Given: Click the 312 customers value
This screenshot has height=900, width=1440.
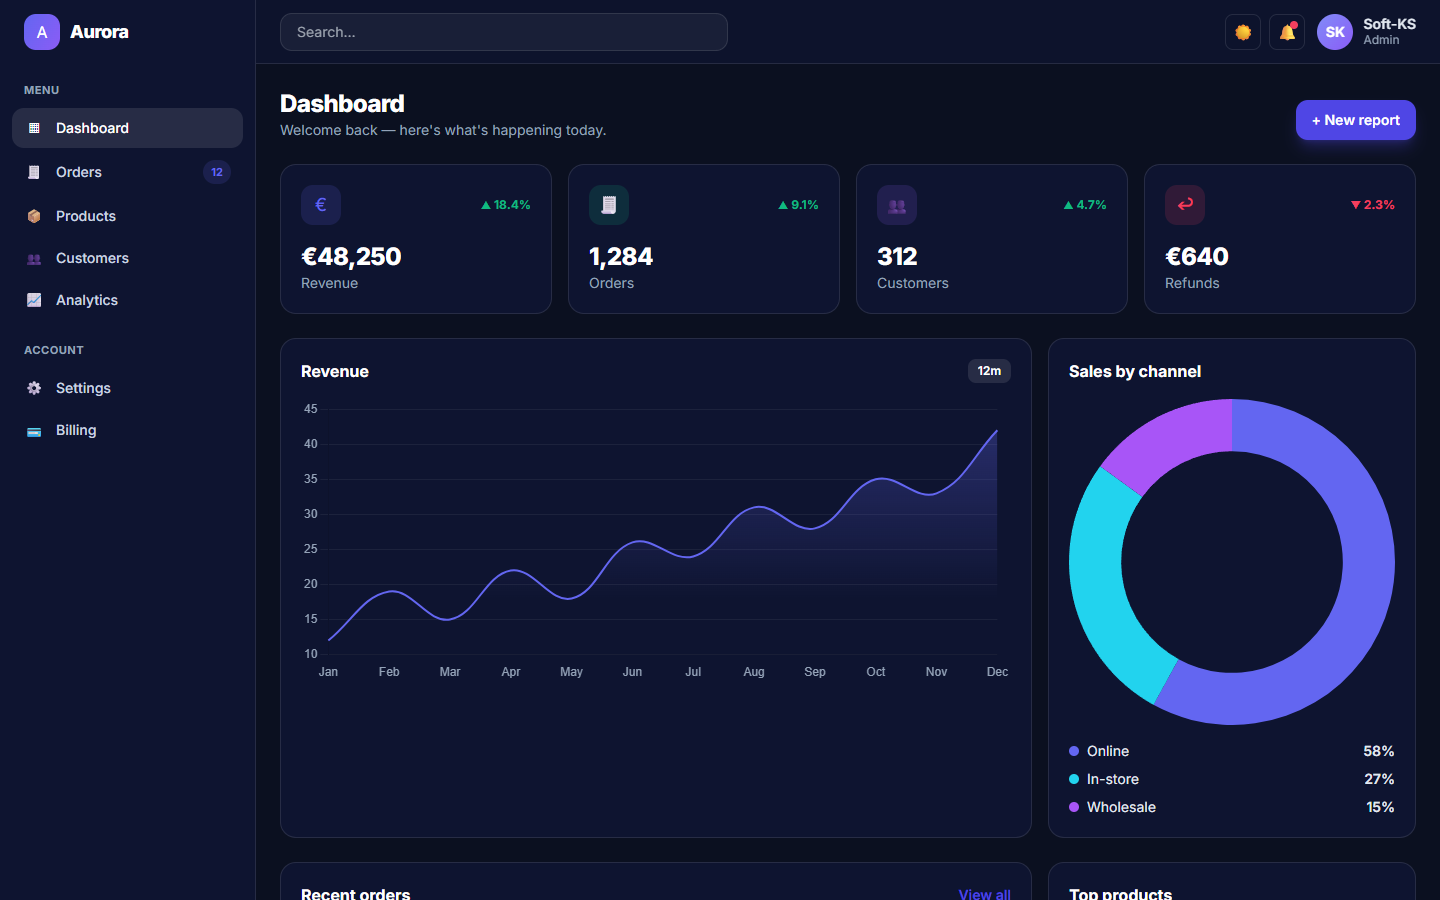Looking at the screenshot, I should pos(897,257).
